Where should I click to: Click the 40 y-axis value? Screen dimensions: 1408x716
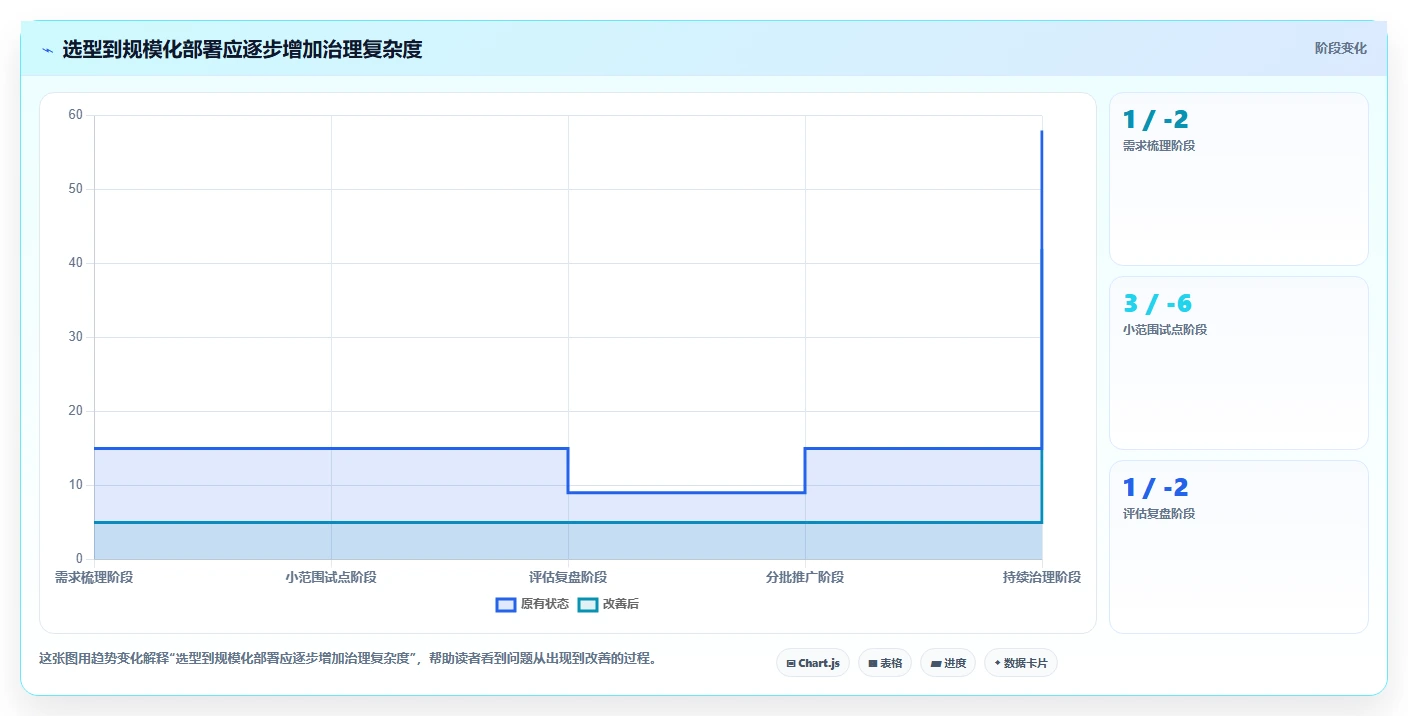pyautogui.click(x=75, y=263)
